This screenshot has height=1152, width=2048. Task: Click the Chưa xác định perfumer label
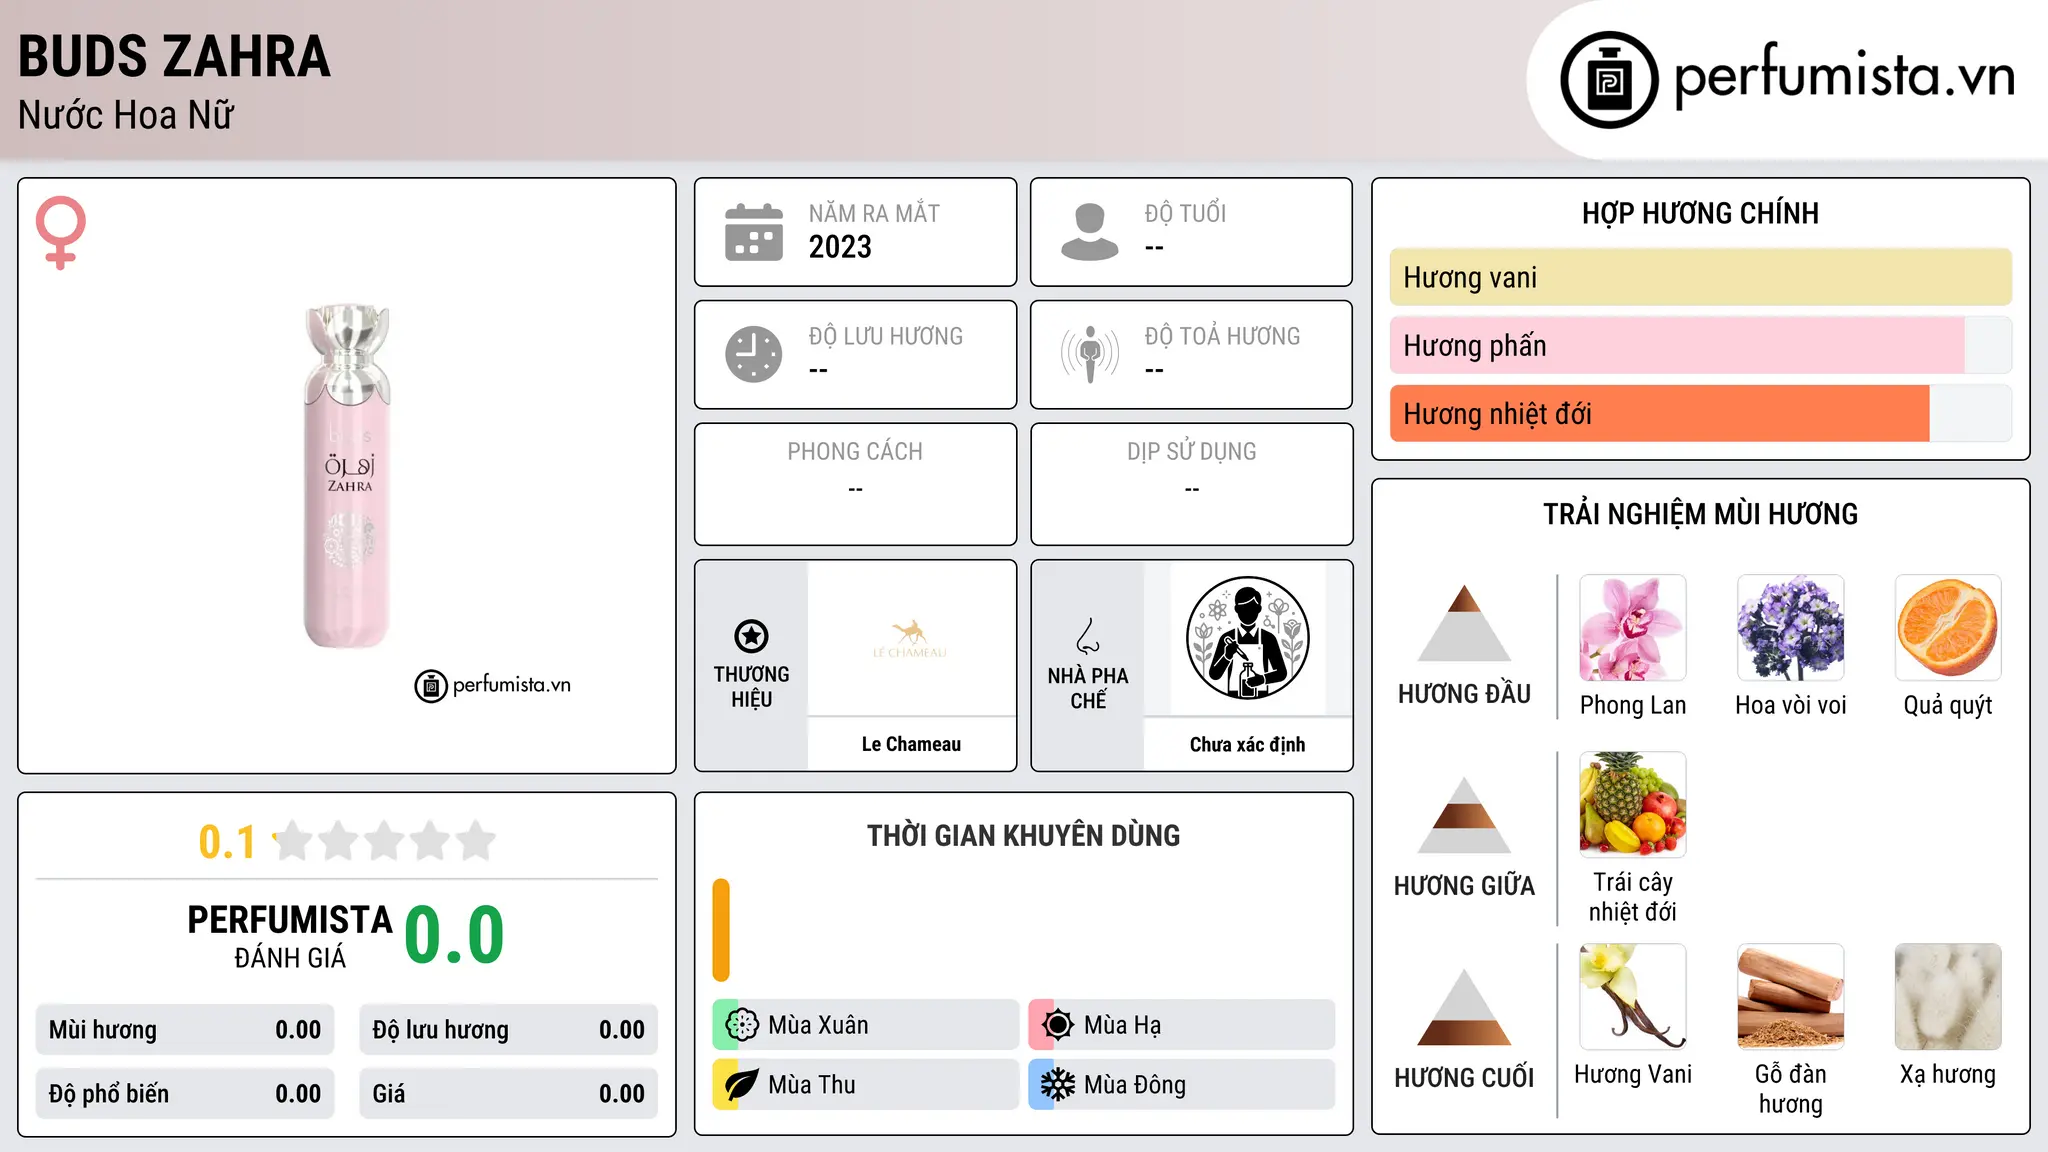click(1247, 744)
